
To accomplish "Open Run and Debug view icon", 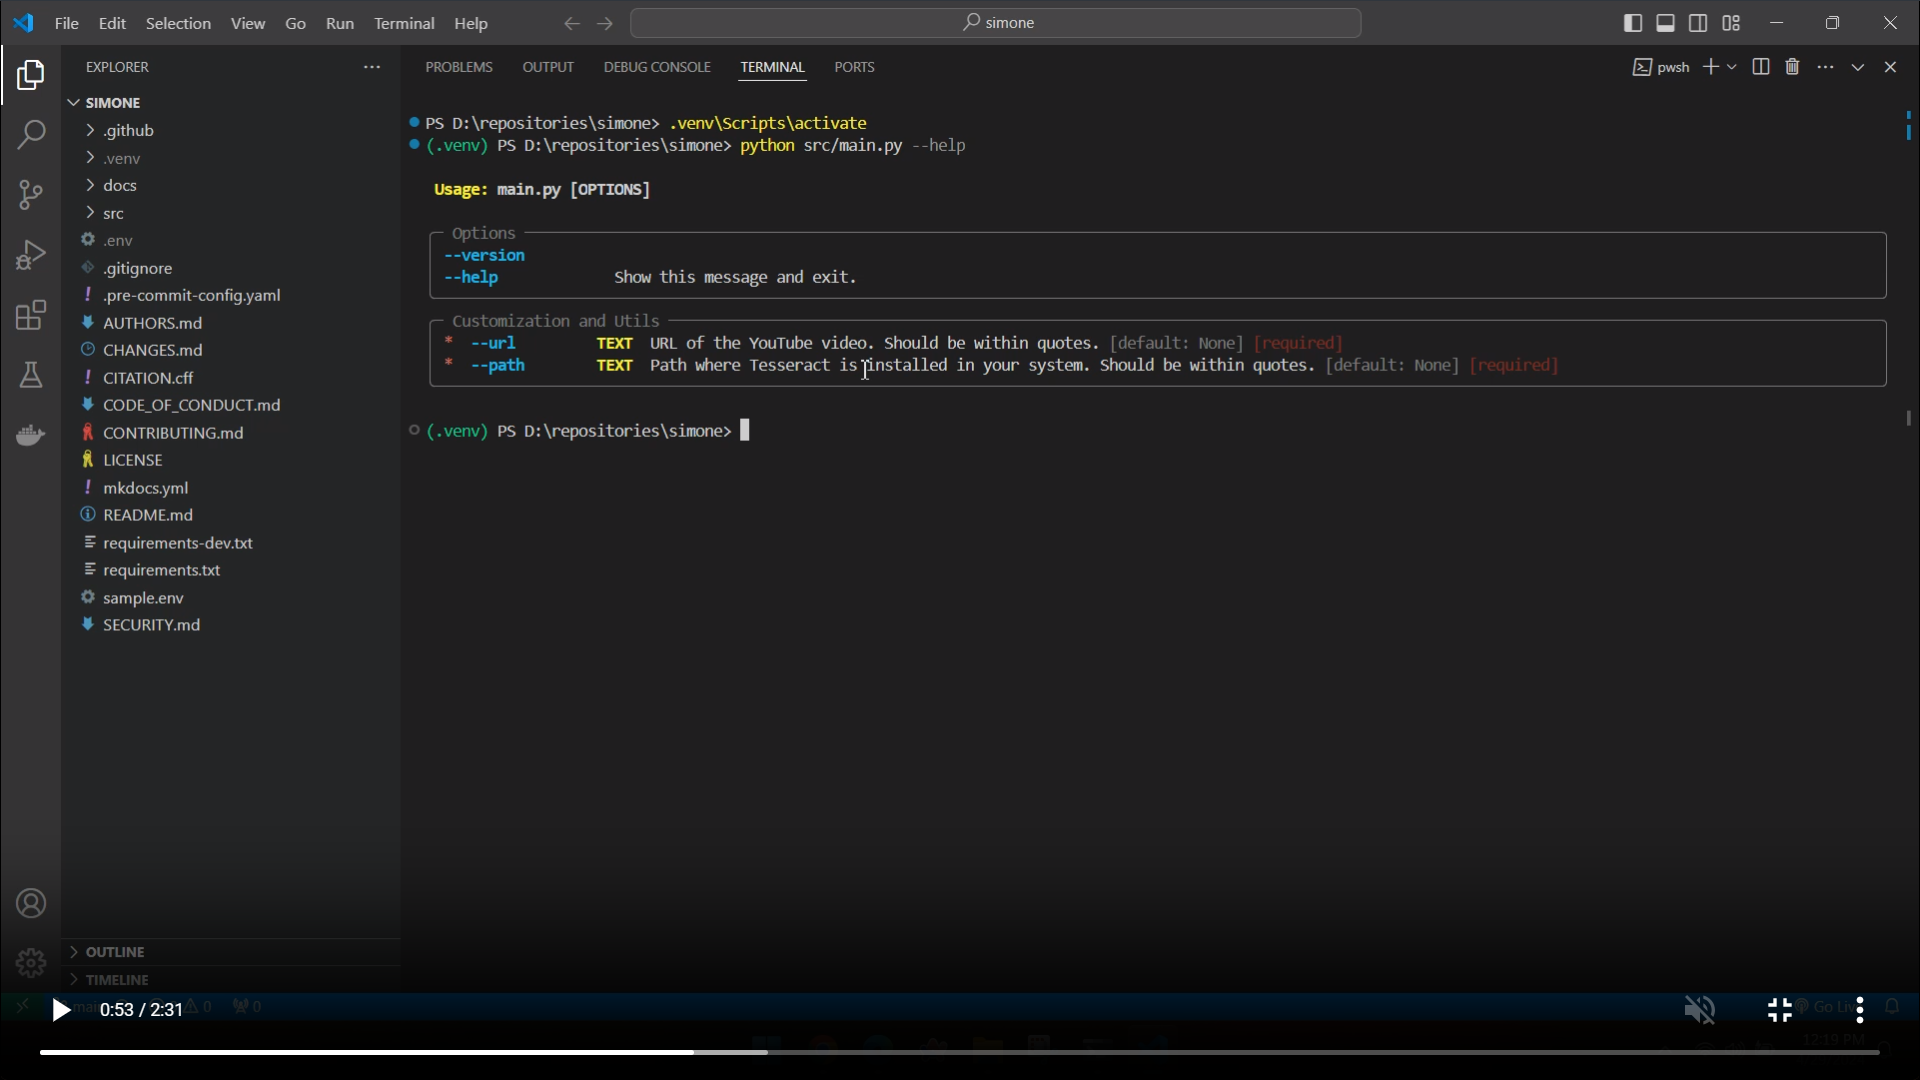I will click(31, 255).
